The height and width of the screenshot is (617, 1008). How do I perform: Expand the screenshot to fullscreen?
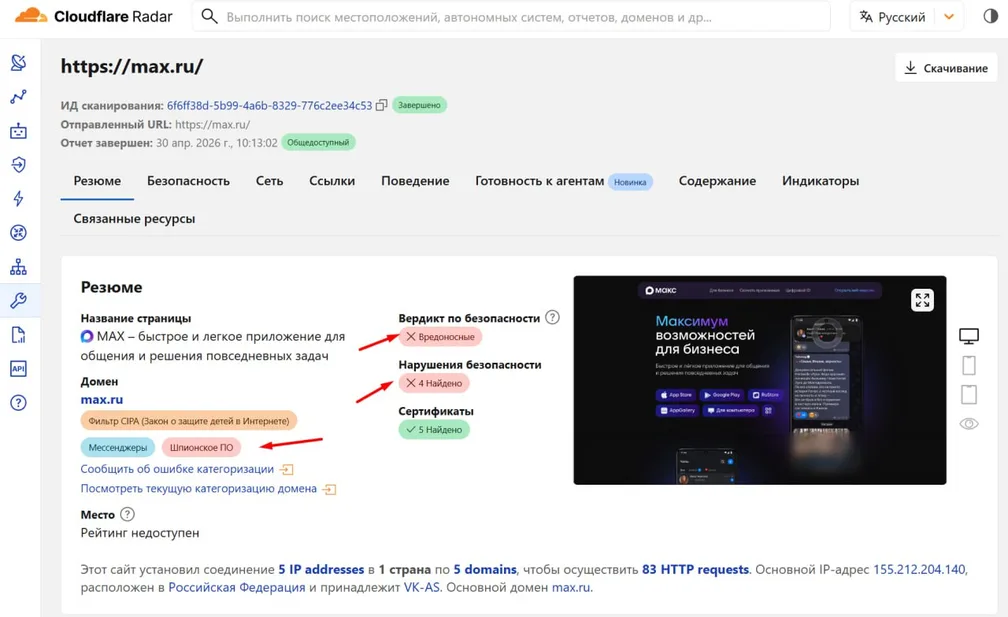[922, 300]
